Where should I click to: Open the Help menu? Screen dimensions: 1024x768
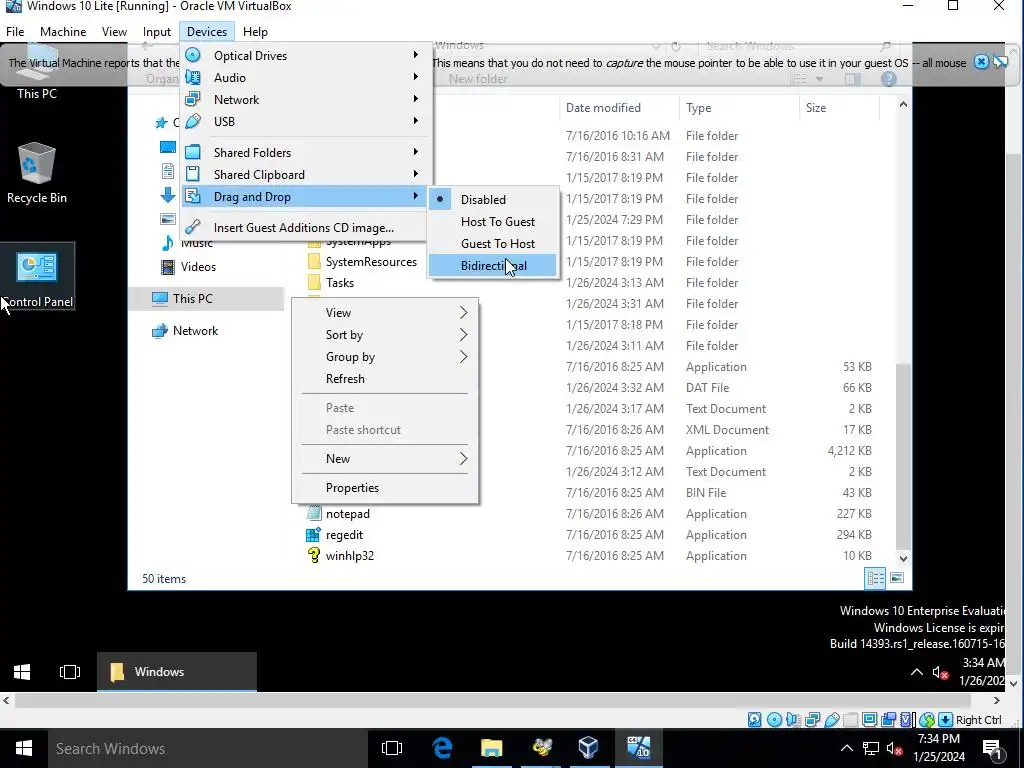tap(255, 31)
